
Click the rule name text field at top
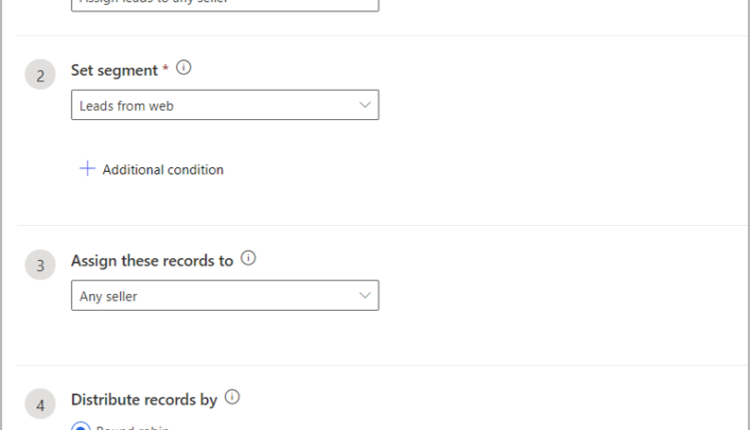click(224, 4)
